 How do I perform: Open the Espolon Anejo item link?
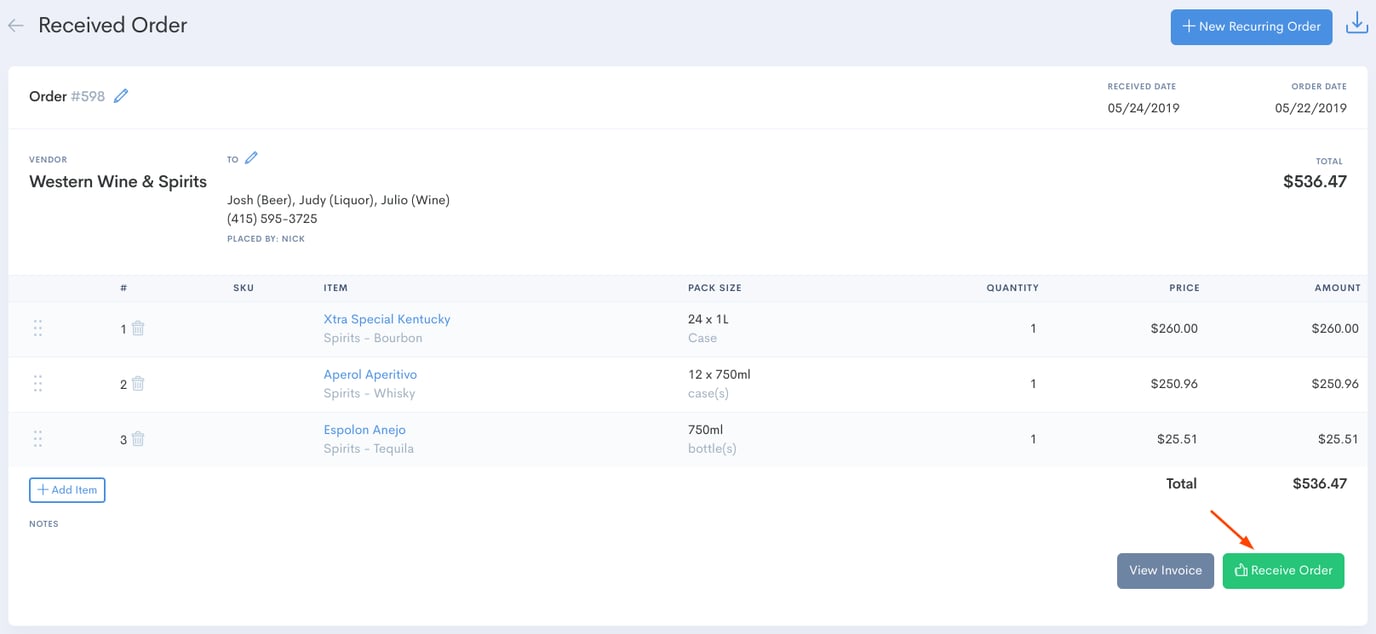pyautogui.click(x=364, y=429)
